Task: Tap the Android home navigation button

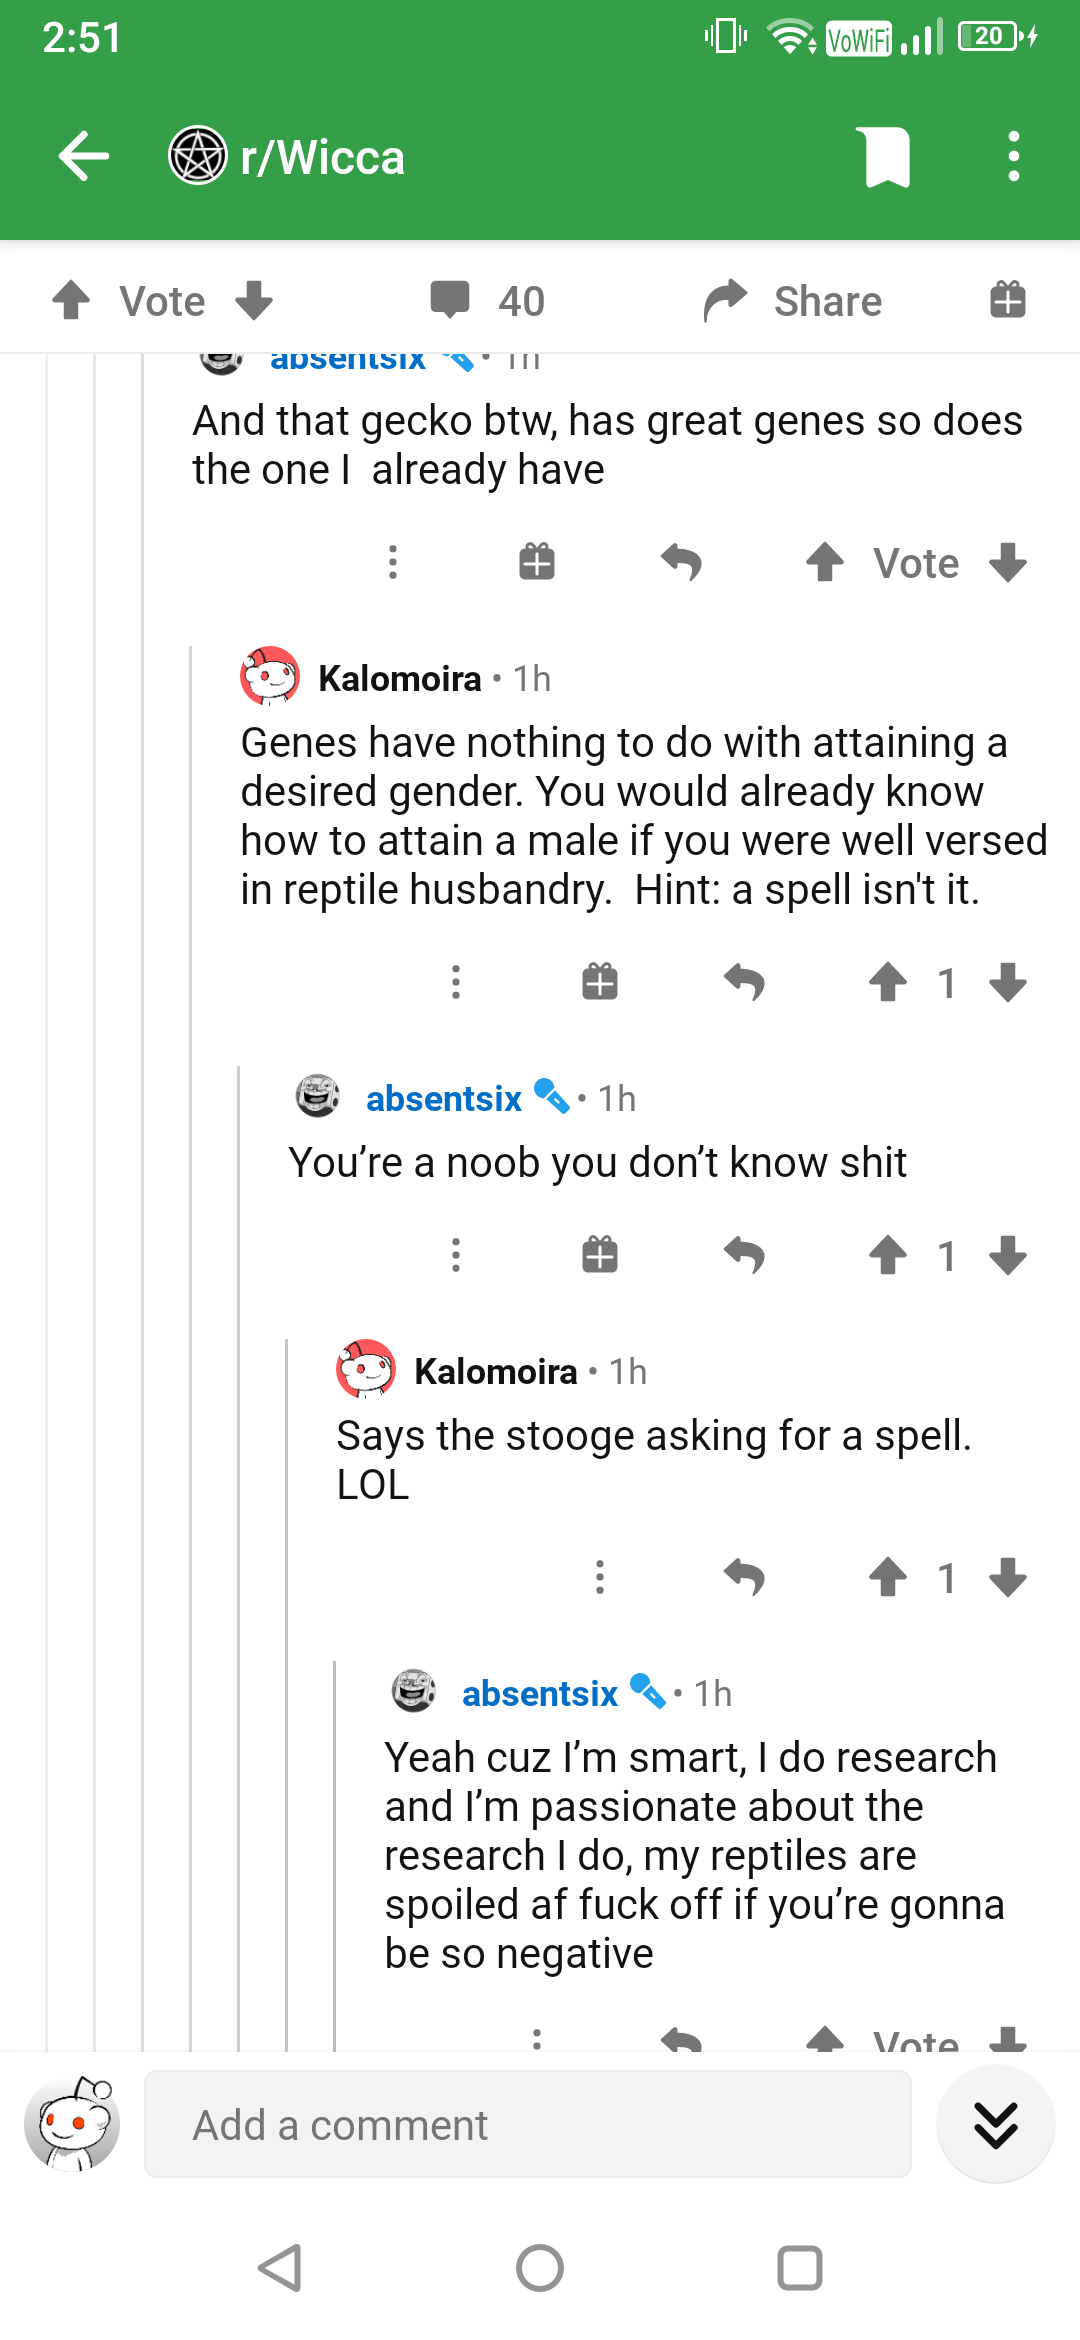Action: [540, 2268]
